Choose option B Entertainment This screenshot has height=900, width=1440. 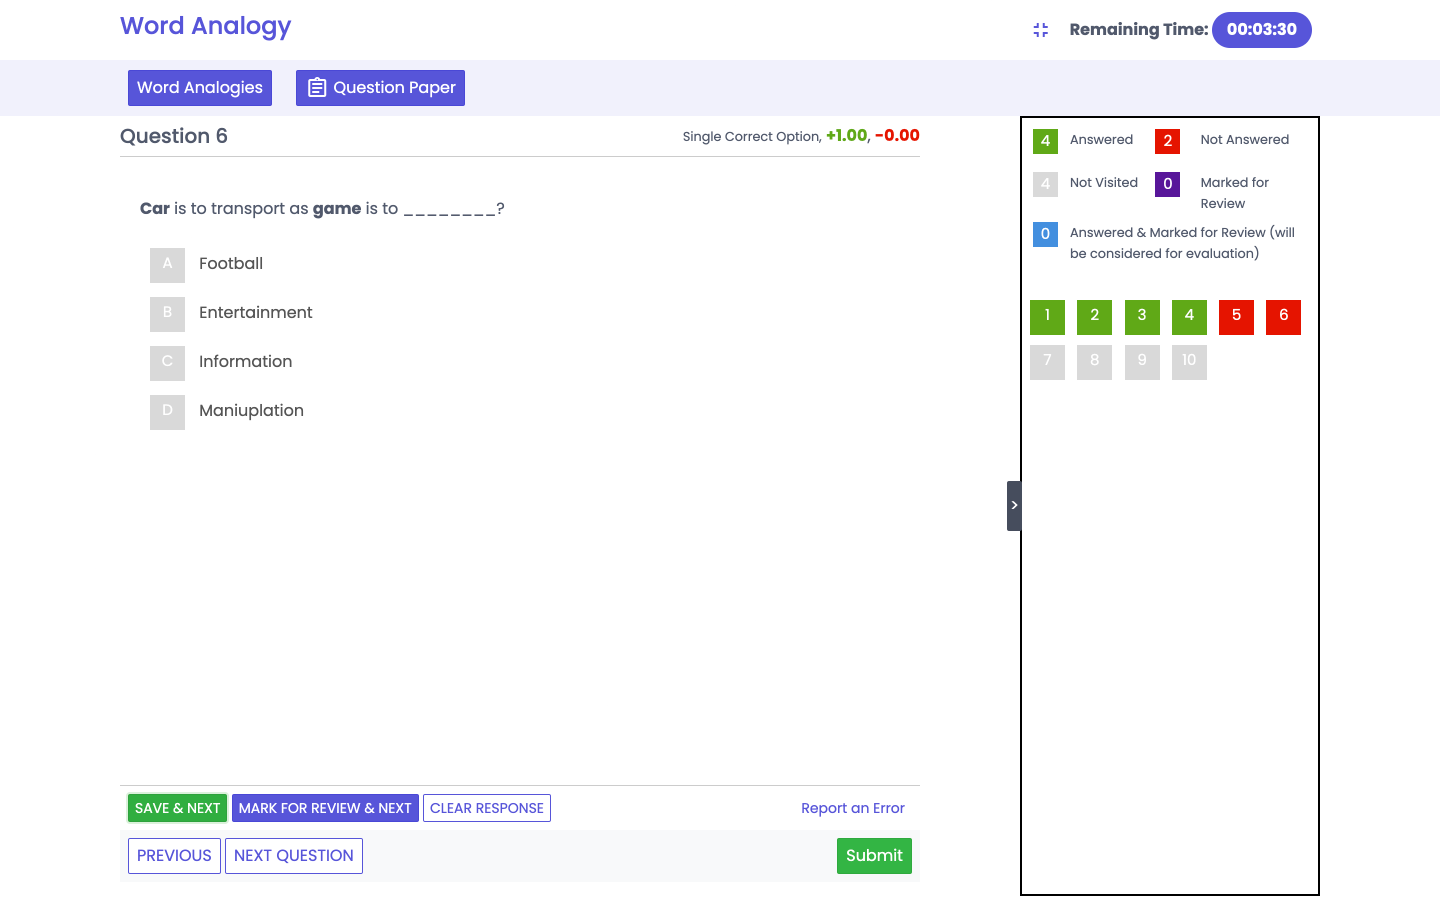[x=167, y=313]
